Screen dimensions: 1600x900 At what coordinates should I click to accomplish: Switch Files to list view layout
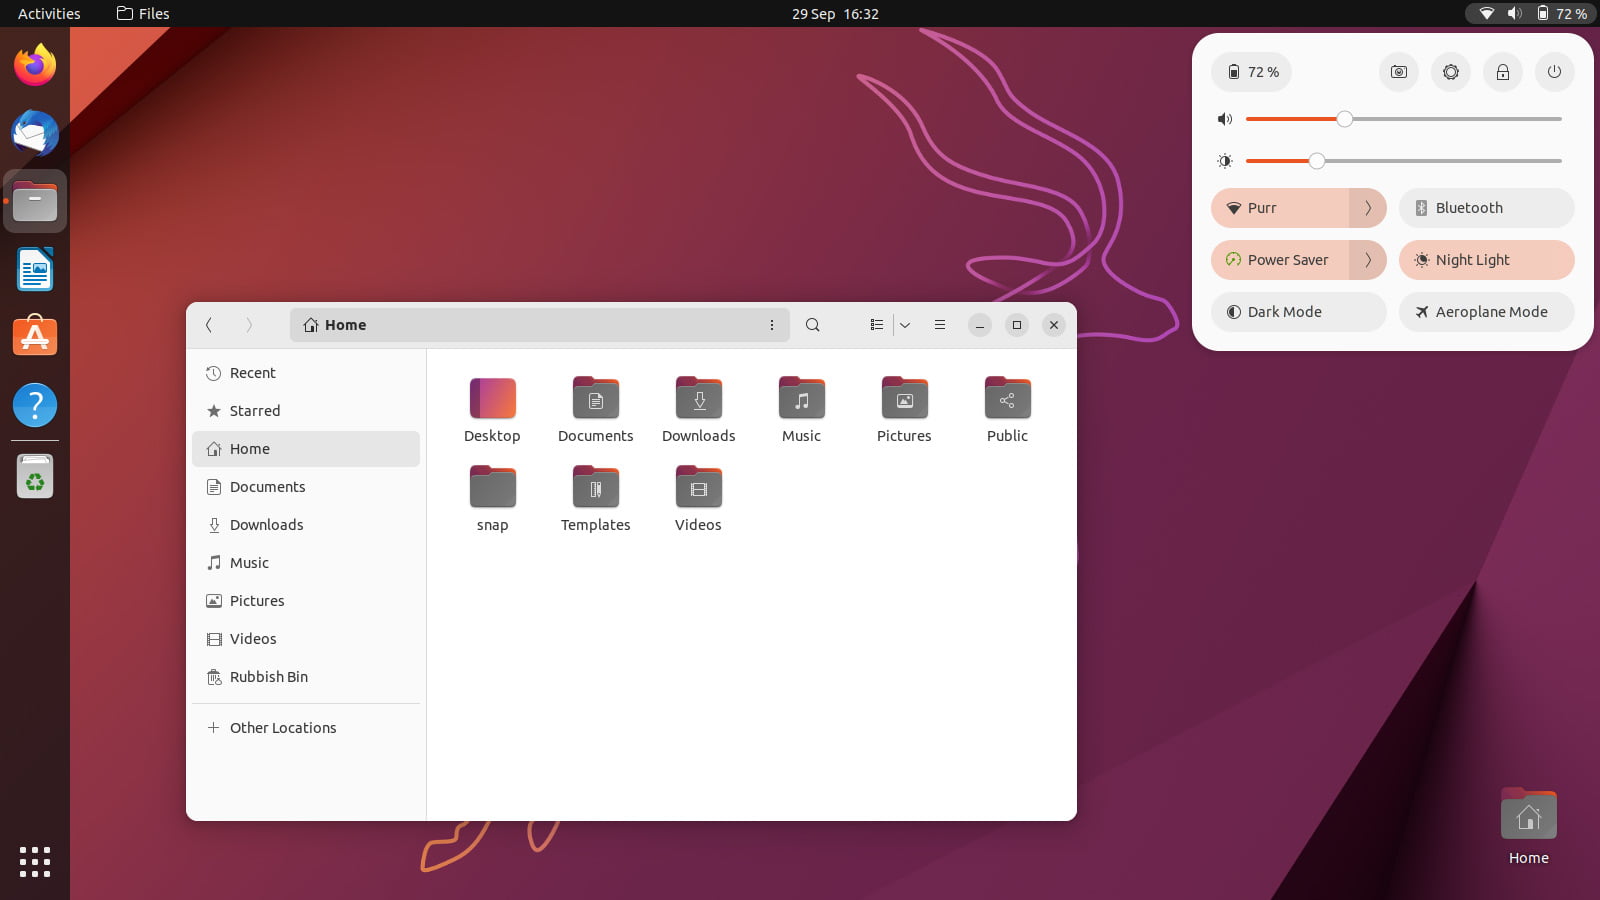tap(875, 324)
